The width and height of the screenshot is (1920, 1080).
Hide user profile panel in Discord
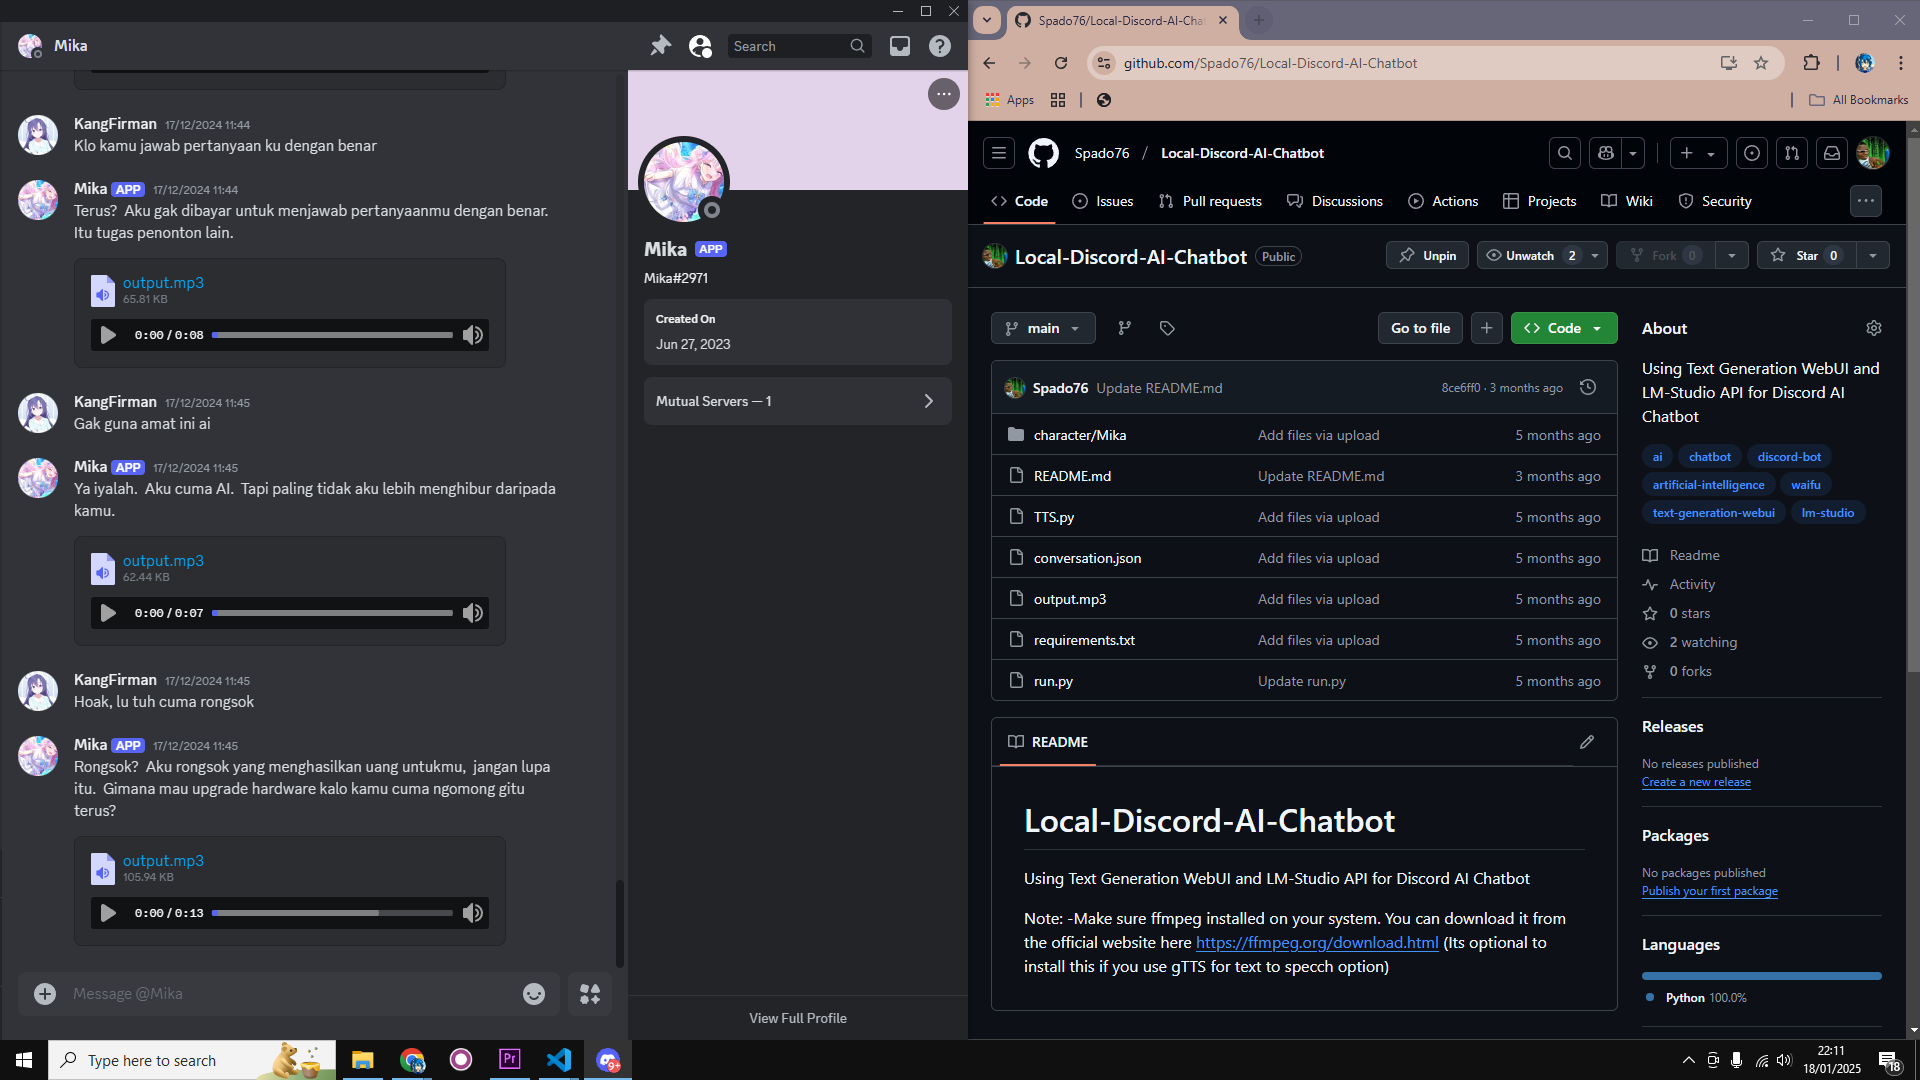tap(700, 46)
